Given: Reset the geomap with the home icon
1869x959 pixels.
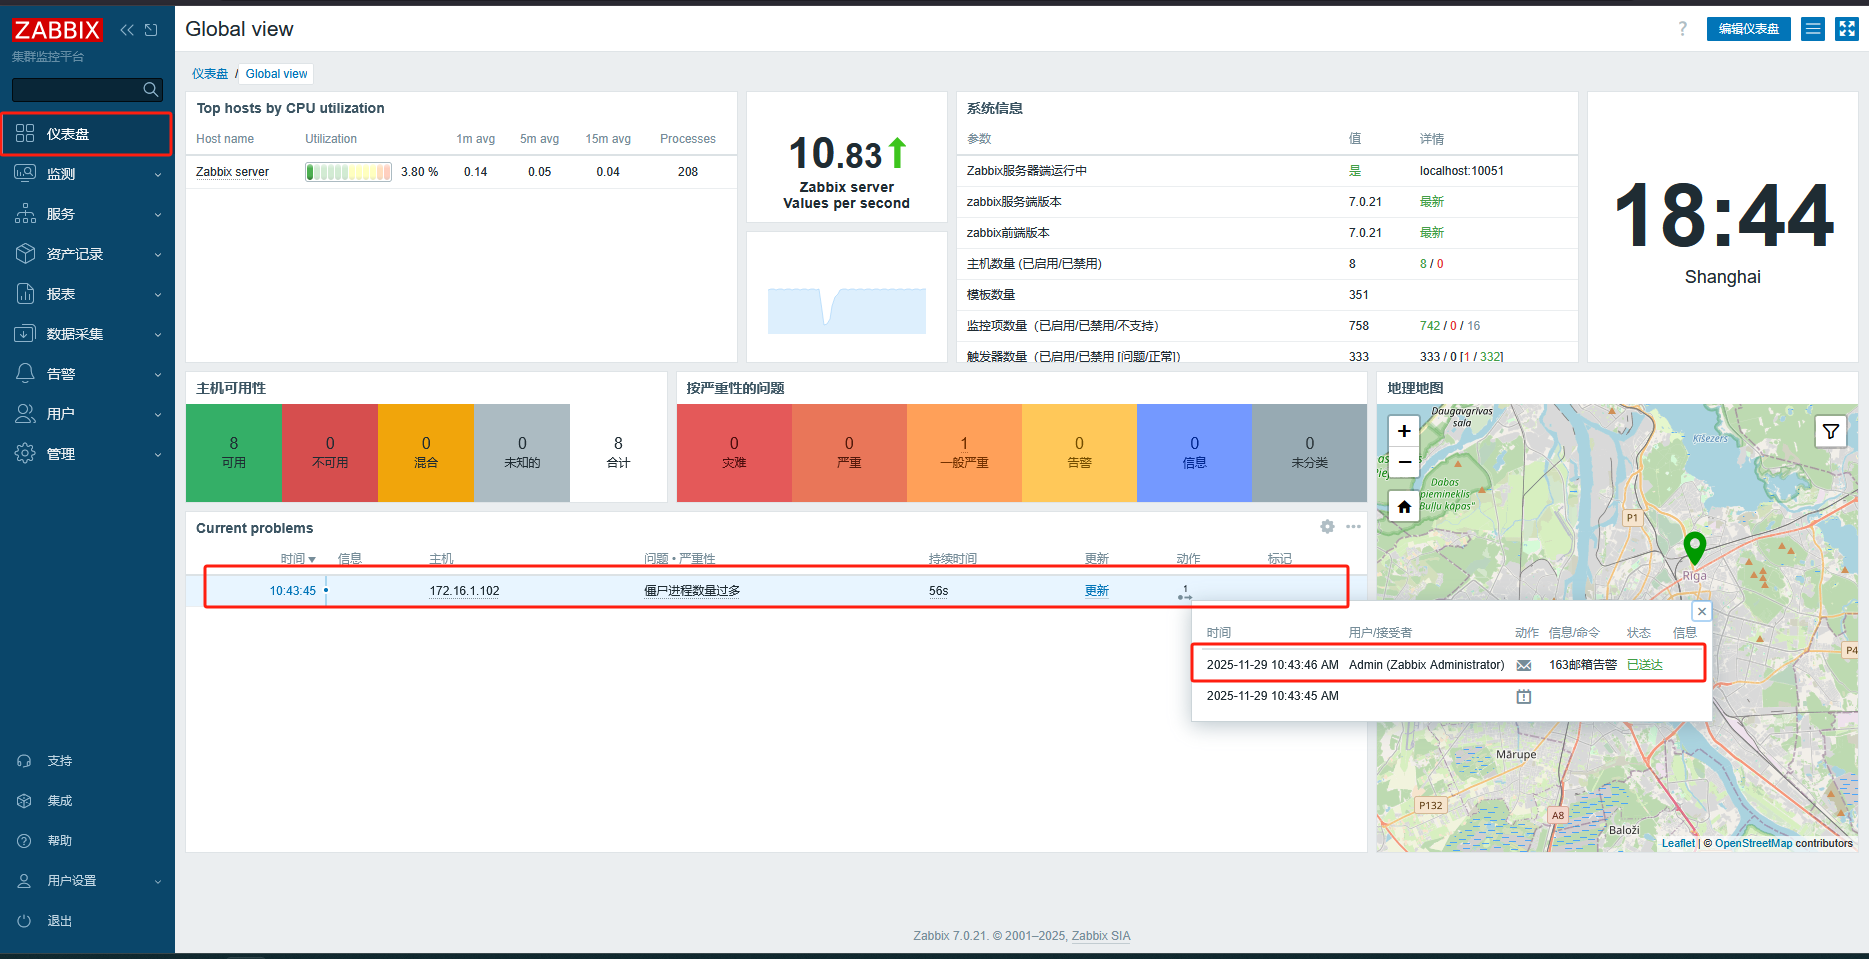Looking at the screenshot, I should click(x=1404, y=507).
